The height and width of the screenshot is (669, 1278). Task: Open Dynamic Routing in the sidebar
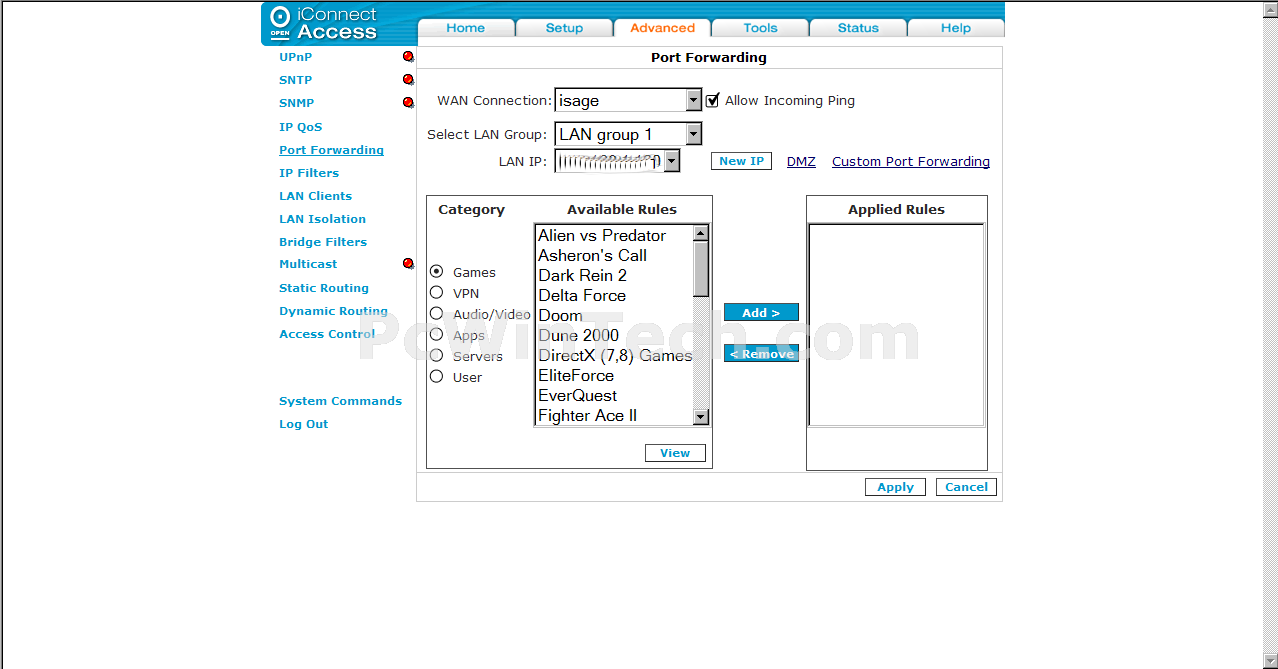333,311
